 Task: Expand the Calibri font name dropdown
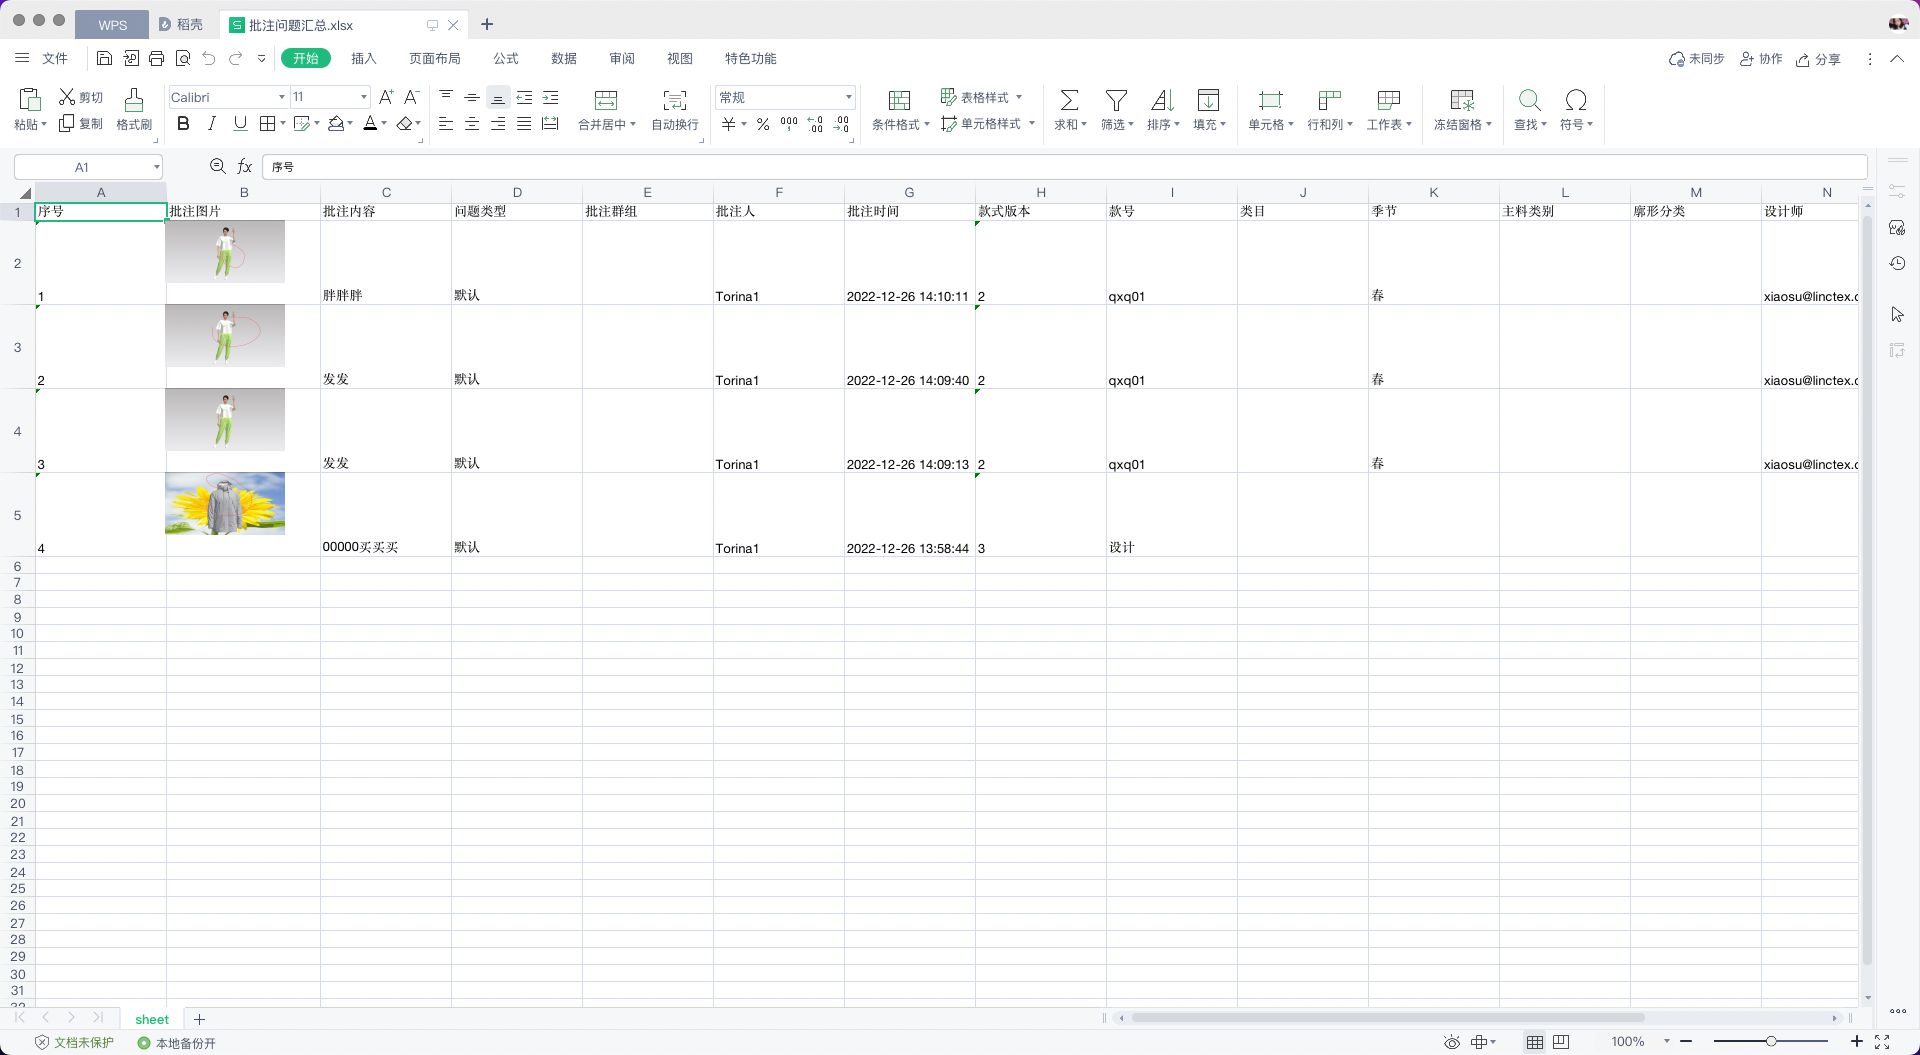coord(281,97)
